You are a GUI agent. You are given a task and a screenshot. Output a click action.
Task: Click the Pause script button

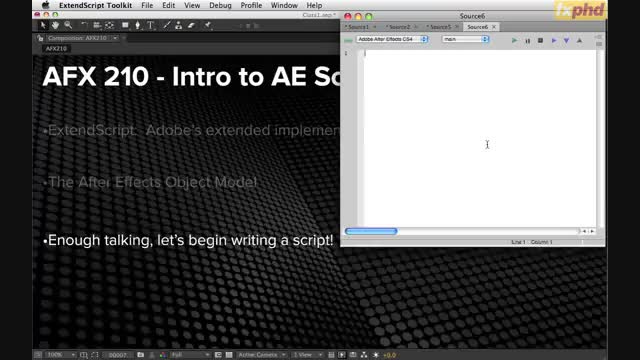click(x=527, y=40)
